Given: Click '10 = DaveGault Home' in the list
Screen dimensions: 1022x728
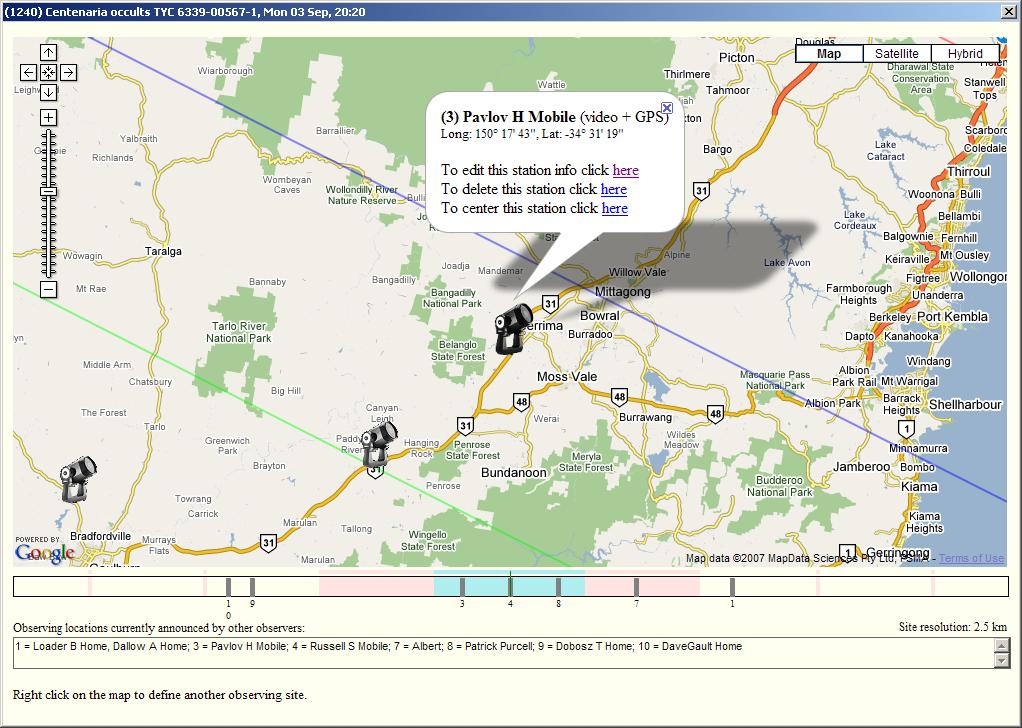Looking at the screenshot, I should click(692, 647).
